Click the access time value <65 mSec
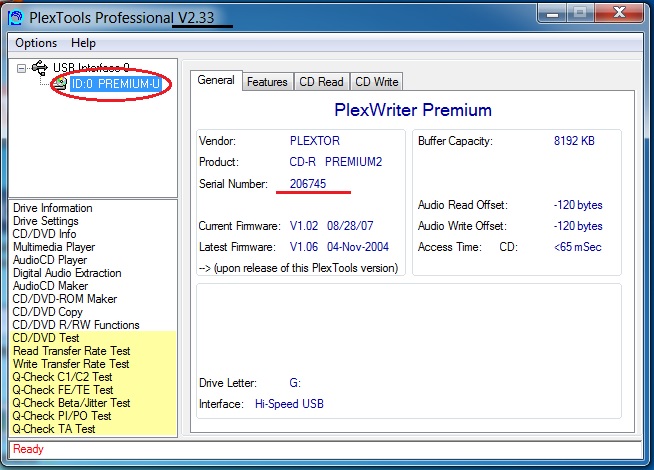Image resolution: width=654 pixels, height=470 pixels. click(578, 247)
